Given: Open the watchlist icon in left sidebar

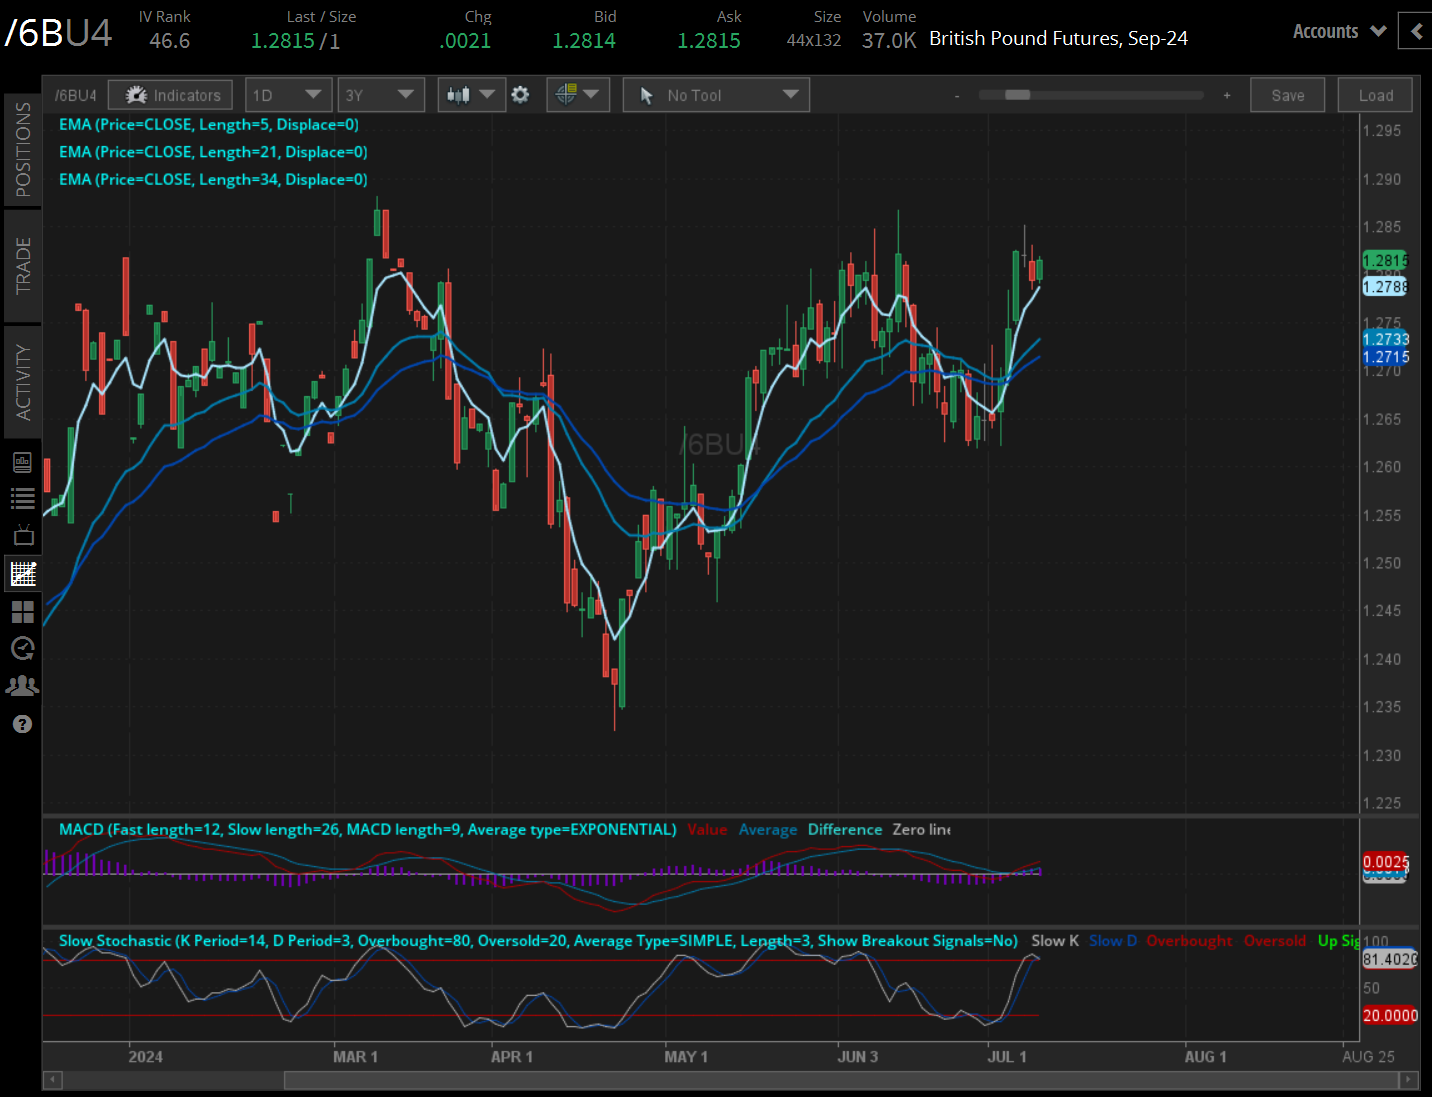Looking at the screenshot, I should 22,498.
